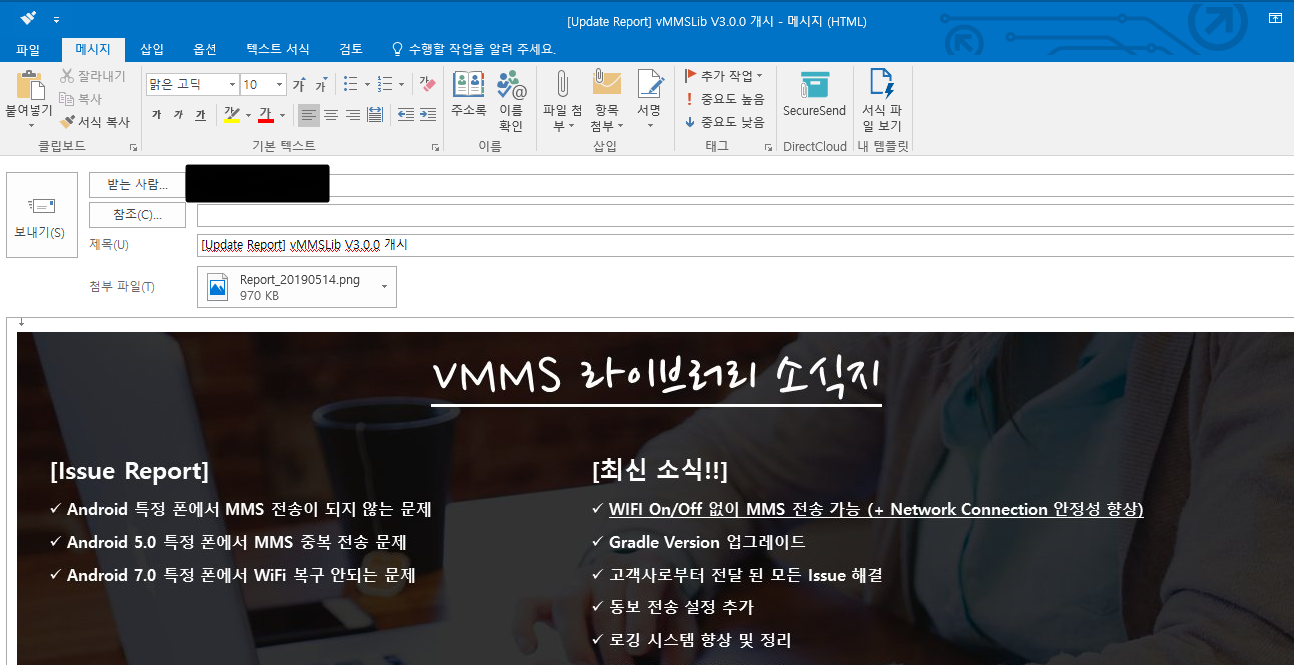Viewport: 1294px width, 665px height.
Task: Apply red font color
Action: [265, 115]
